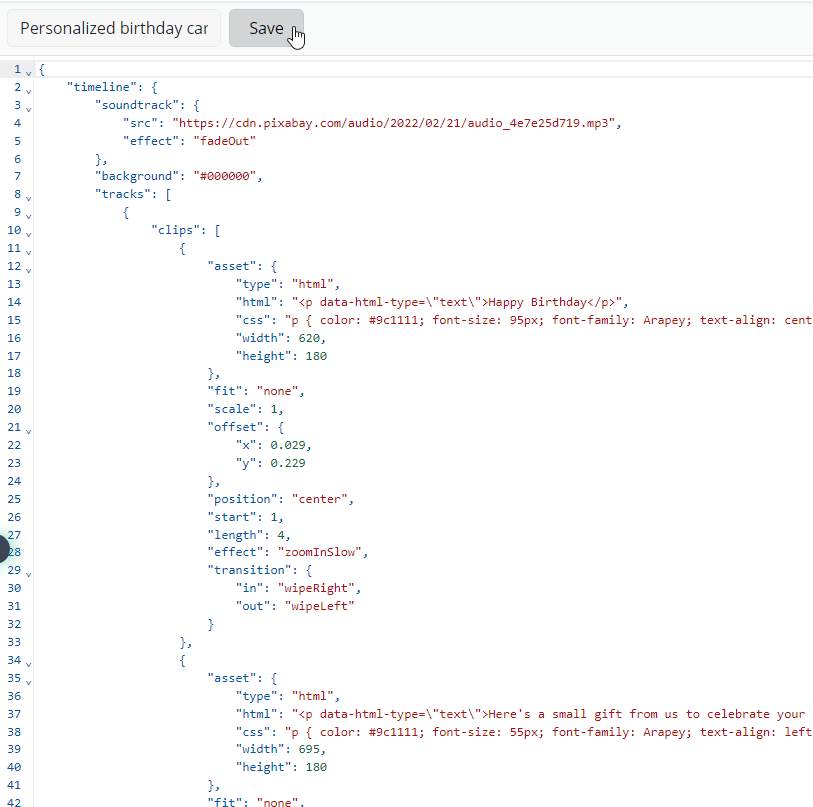Click the "Happy Birthday" html string
Image resolution: width=813 pixels, height=807 pixels.
click(x=457, y=302)
